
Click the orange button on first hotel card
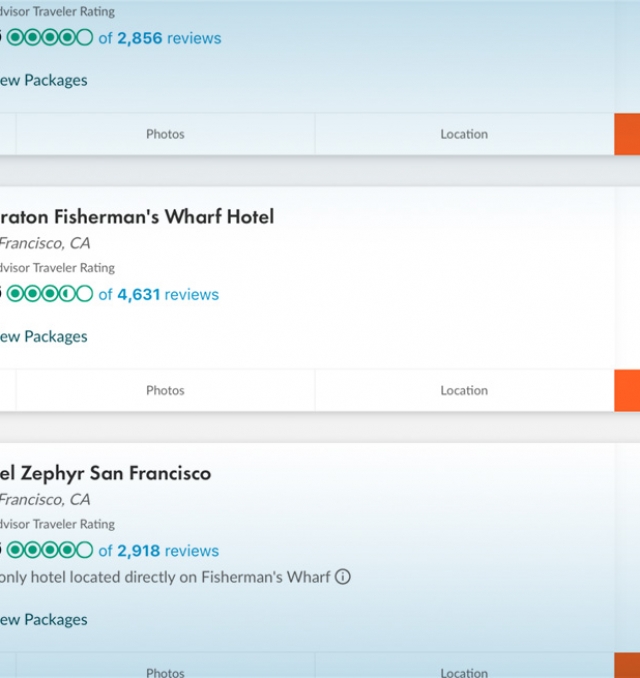627,134
